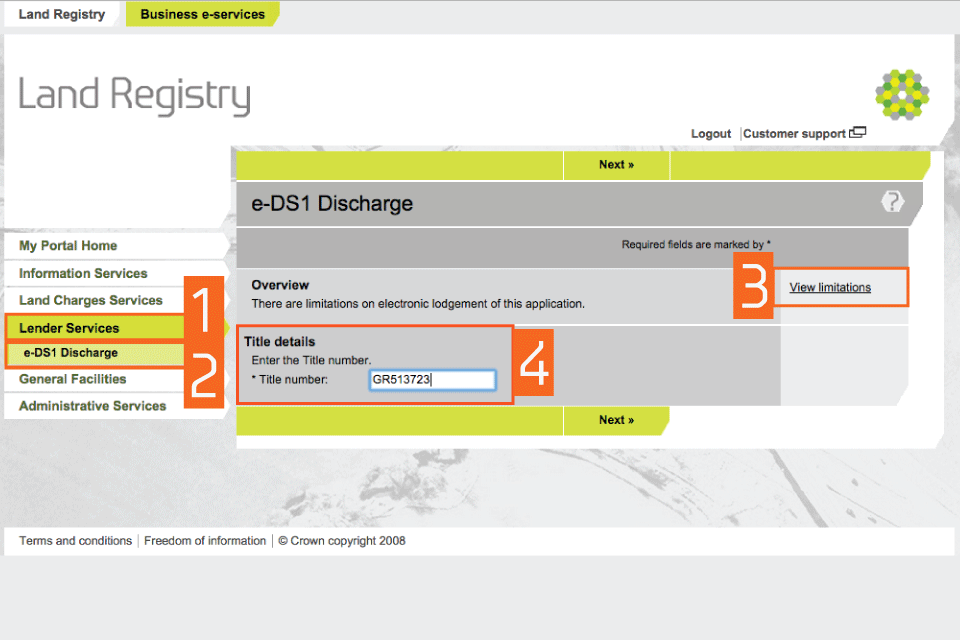Open Terms and conditions footer link
960x640 pixels.
76,541
